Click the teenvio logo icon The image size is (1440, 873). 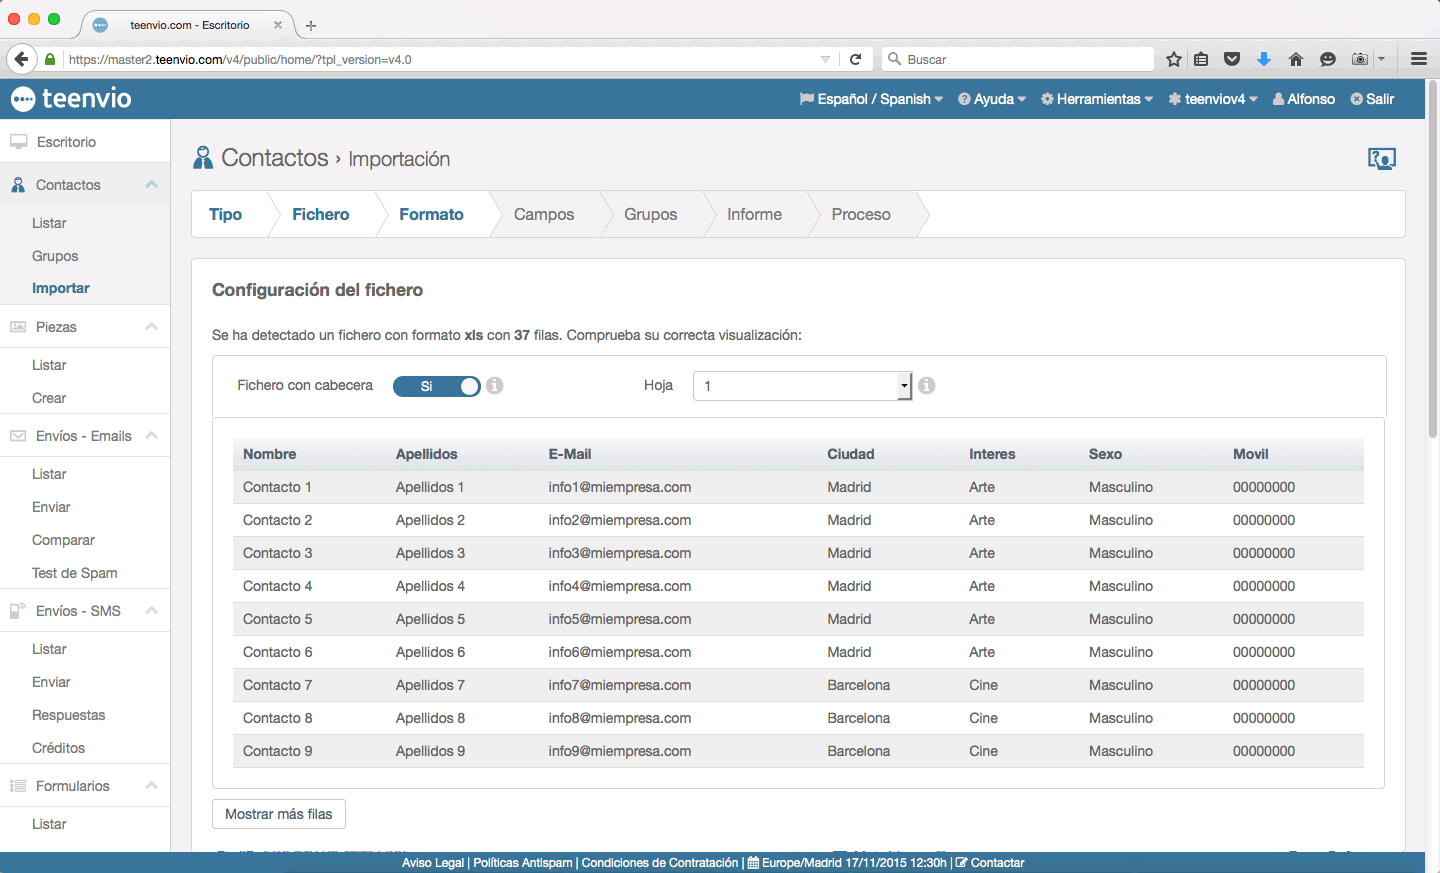pyautogui.click(x=23, y=99)
